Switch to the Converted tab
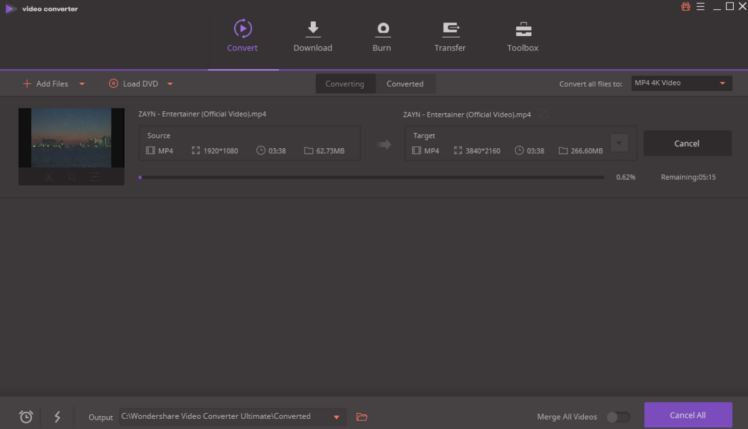 coord(405,84)
